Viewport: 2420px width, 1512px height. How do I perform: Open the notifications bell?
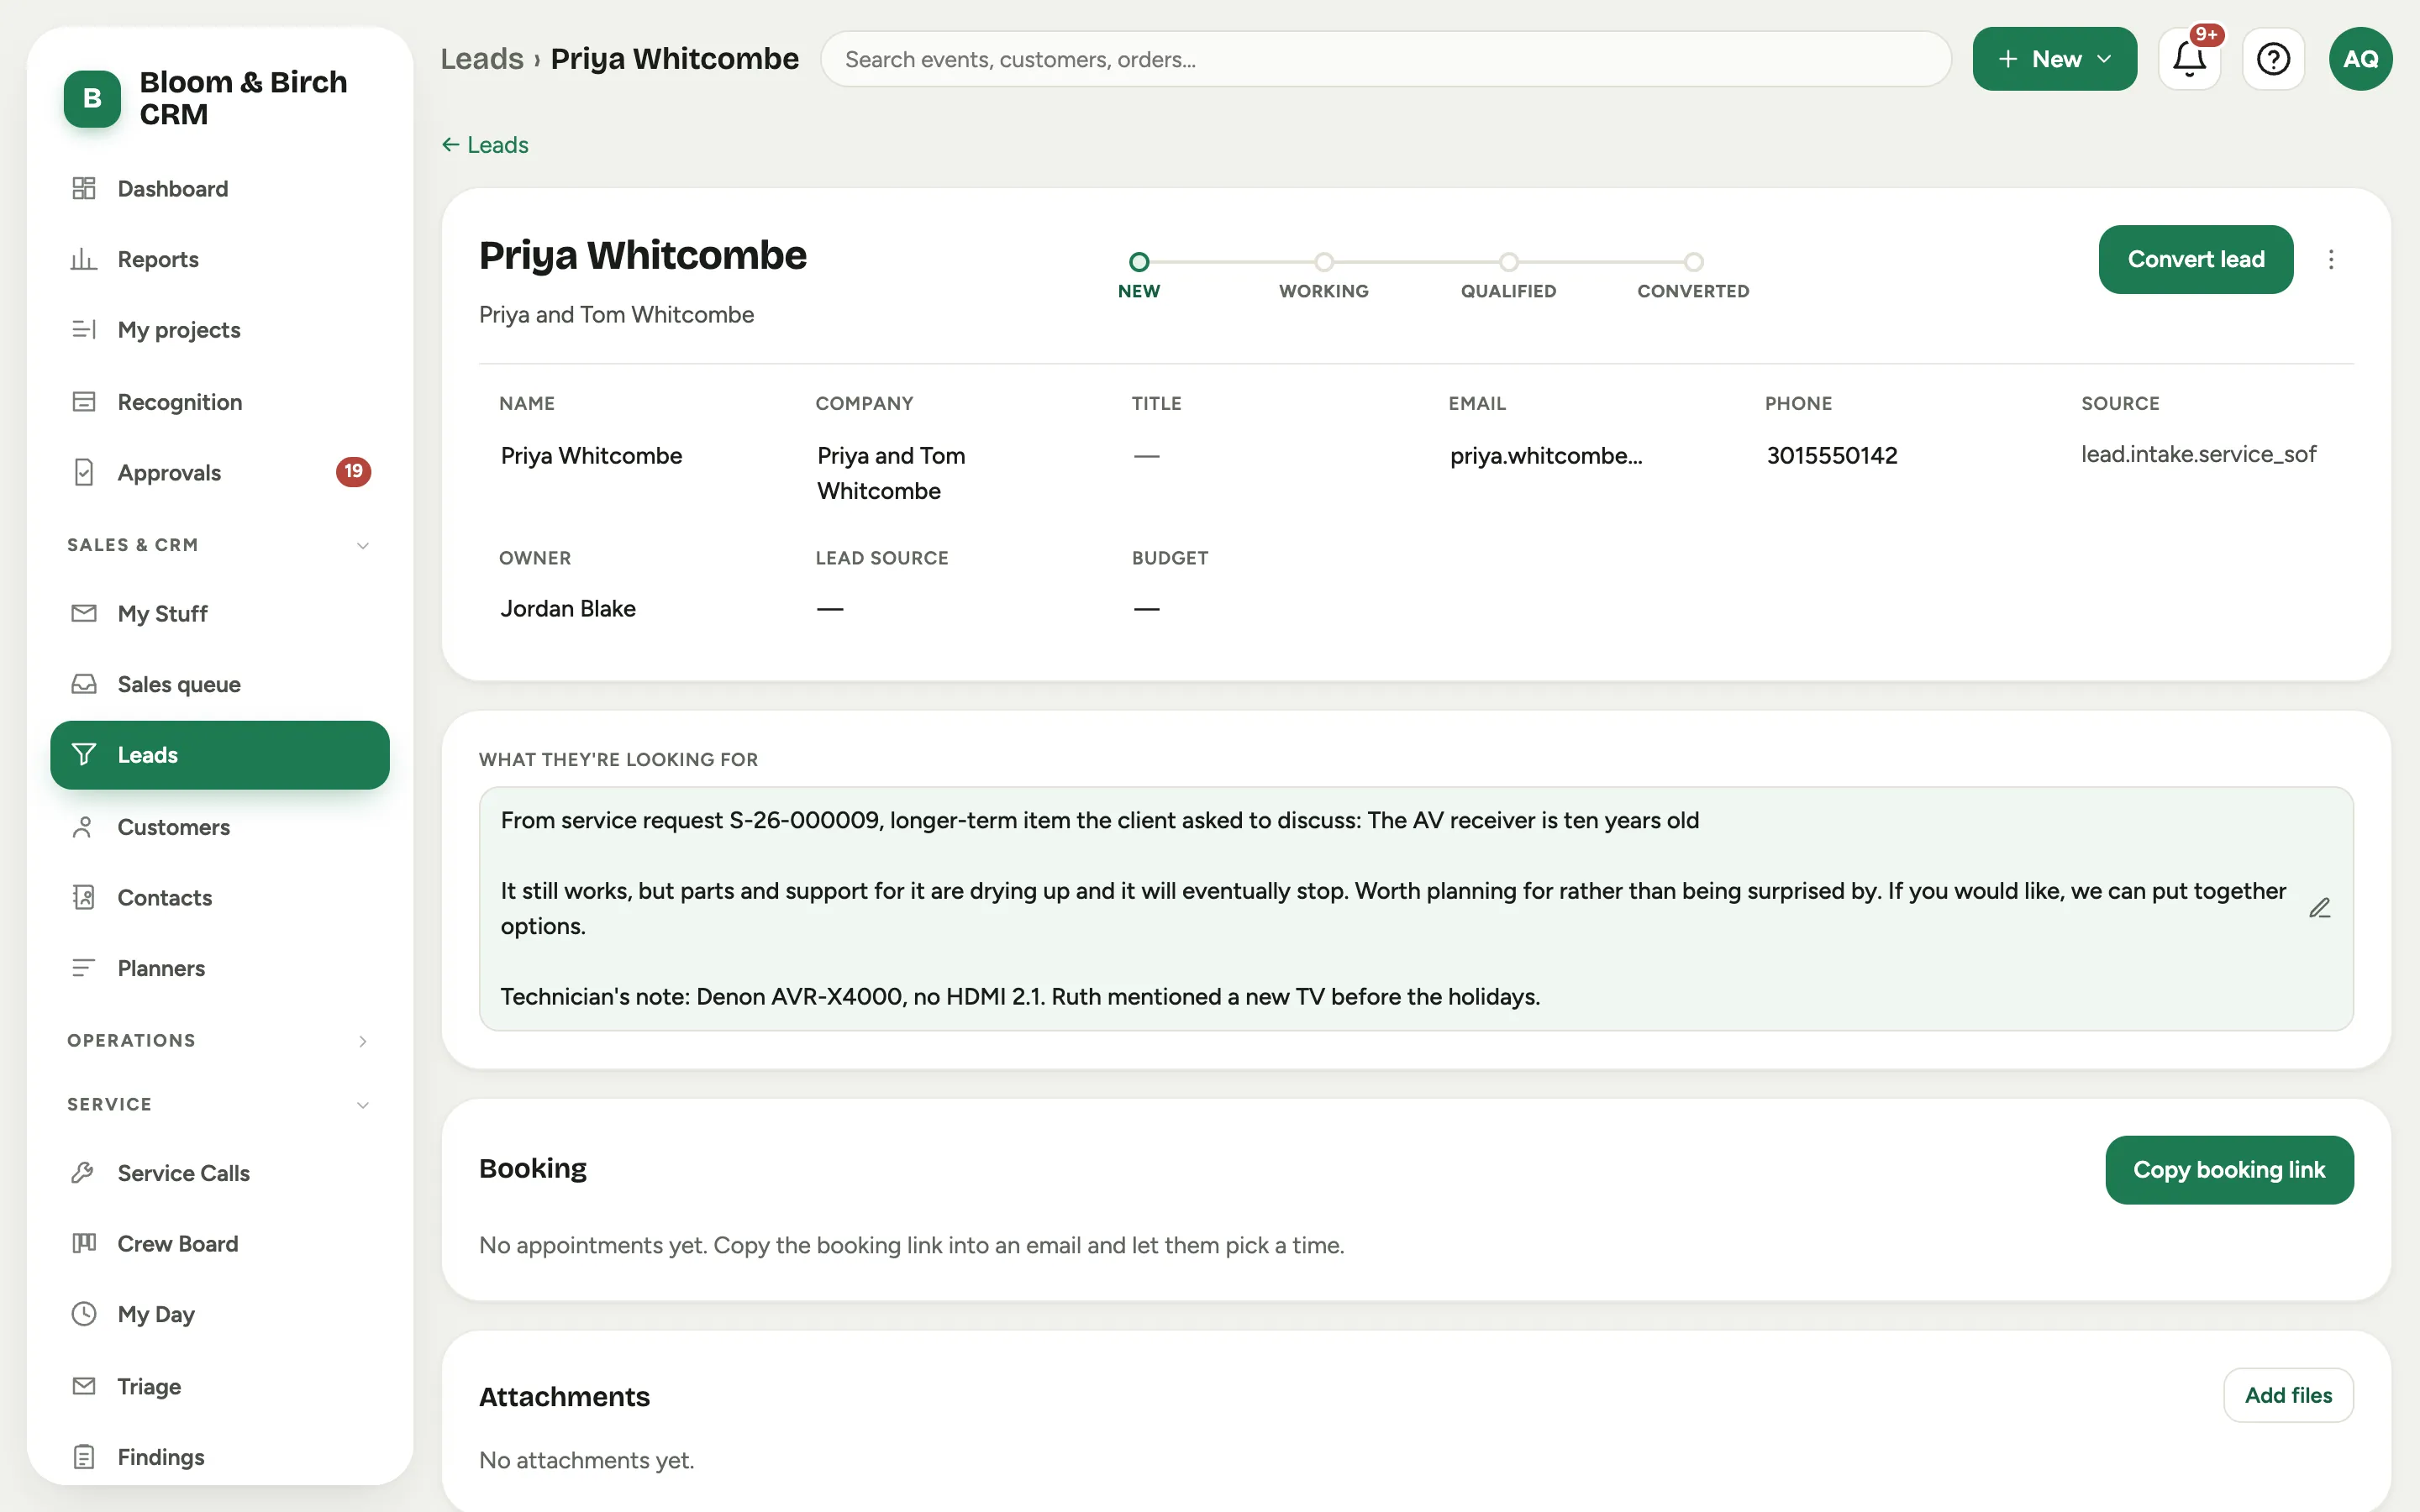pos(2189,59)
